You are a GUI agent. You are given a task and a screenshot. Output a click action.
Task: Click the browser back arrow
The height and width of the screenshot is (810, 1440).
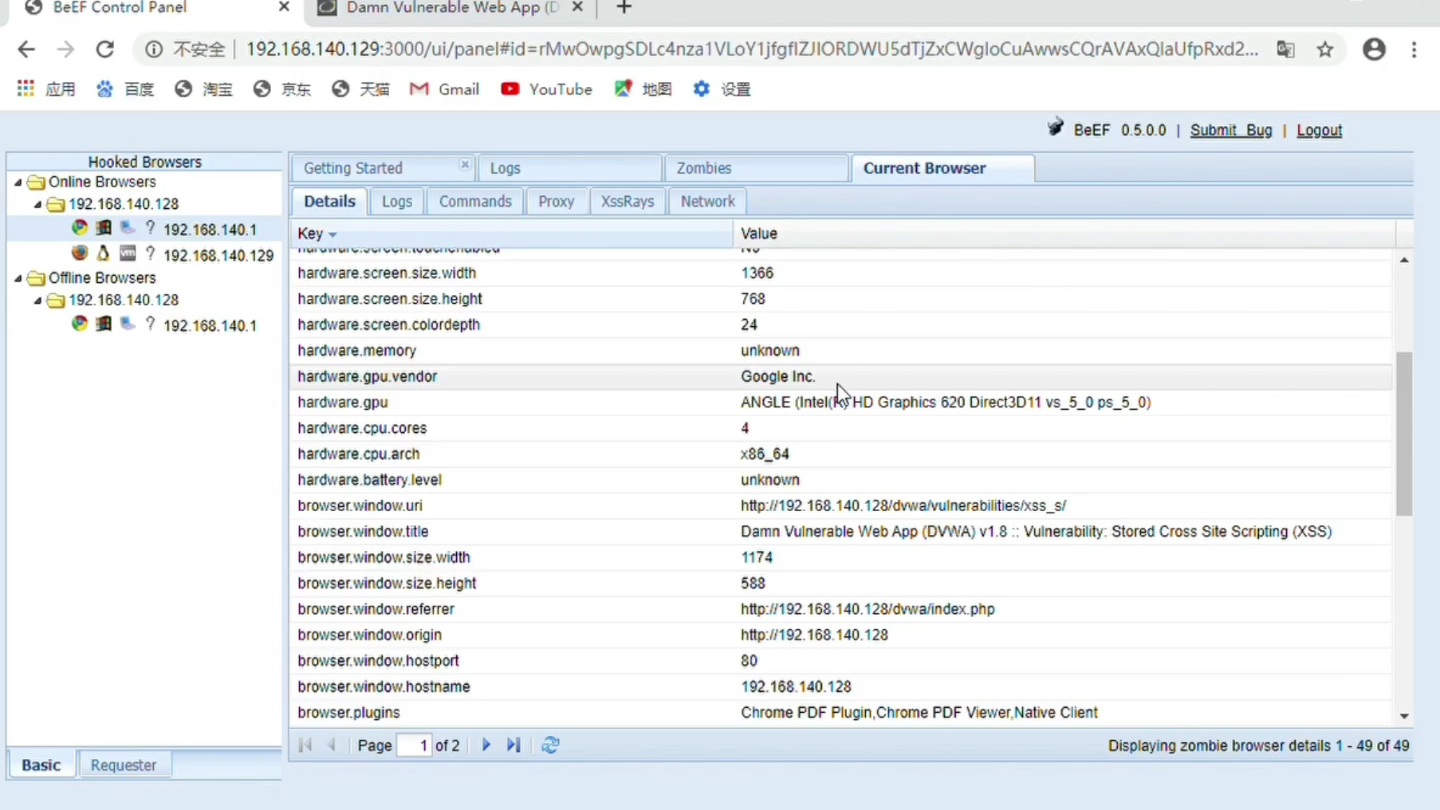click(x=26, y=49)
